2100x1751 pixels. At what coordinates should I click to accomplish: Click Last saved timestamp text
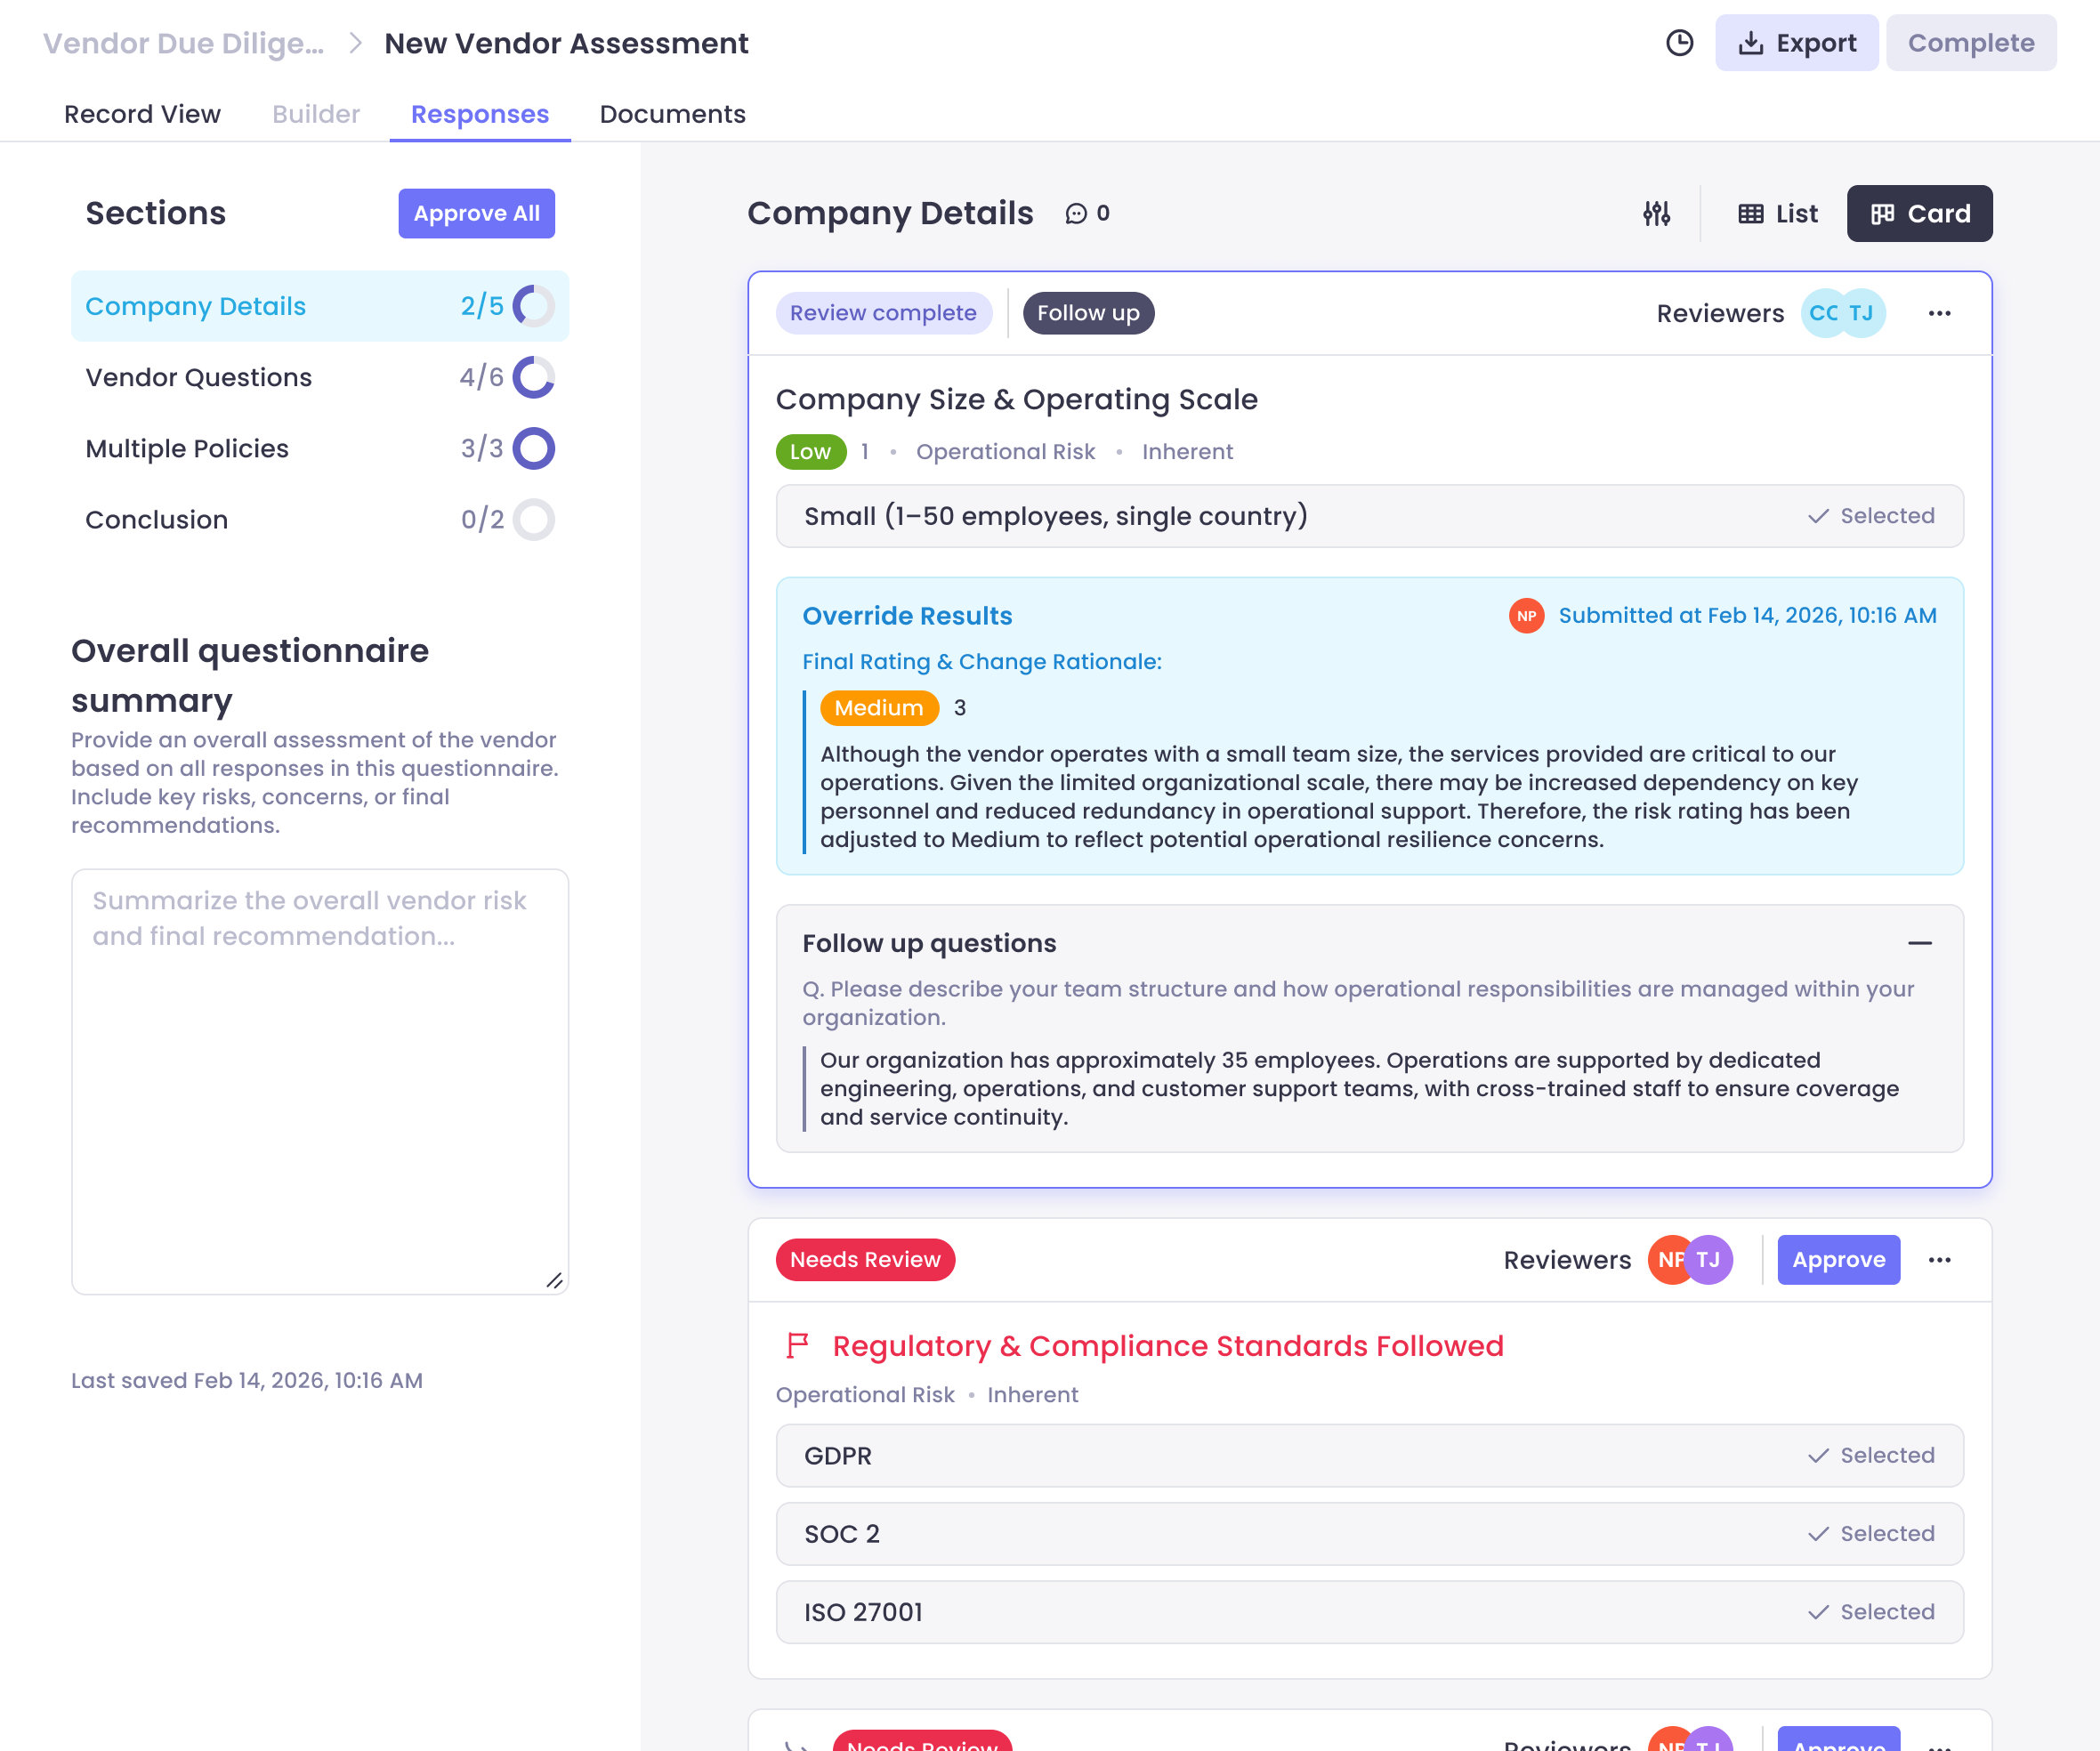[247, 1381]
